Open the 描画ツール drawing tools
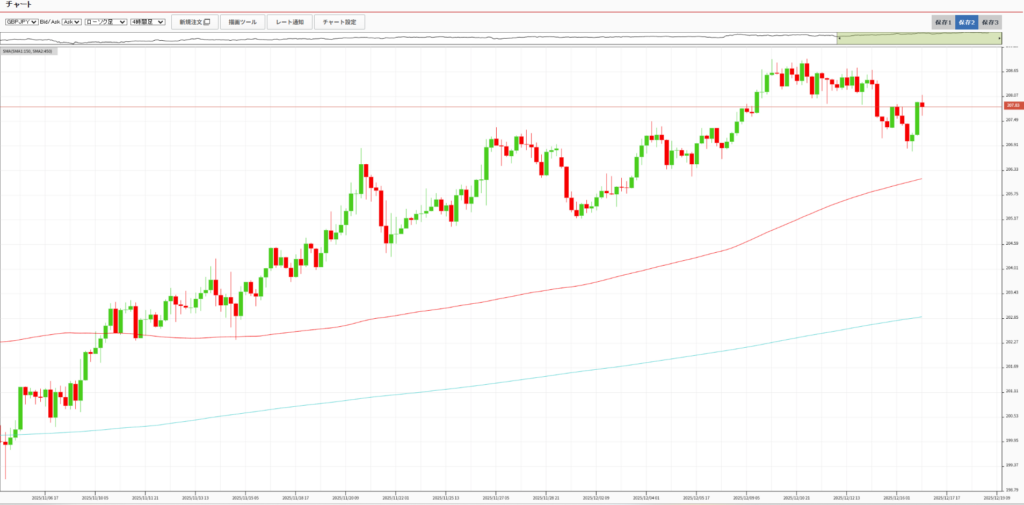Image resolution: width=1024 pixels, height=505 pixels. (x=241, y=21)
